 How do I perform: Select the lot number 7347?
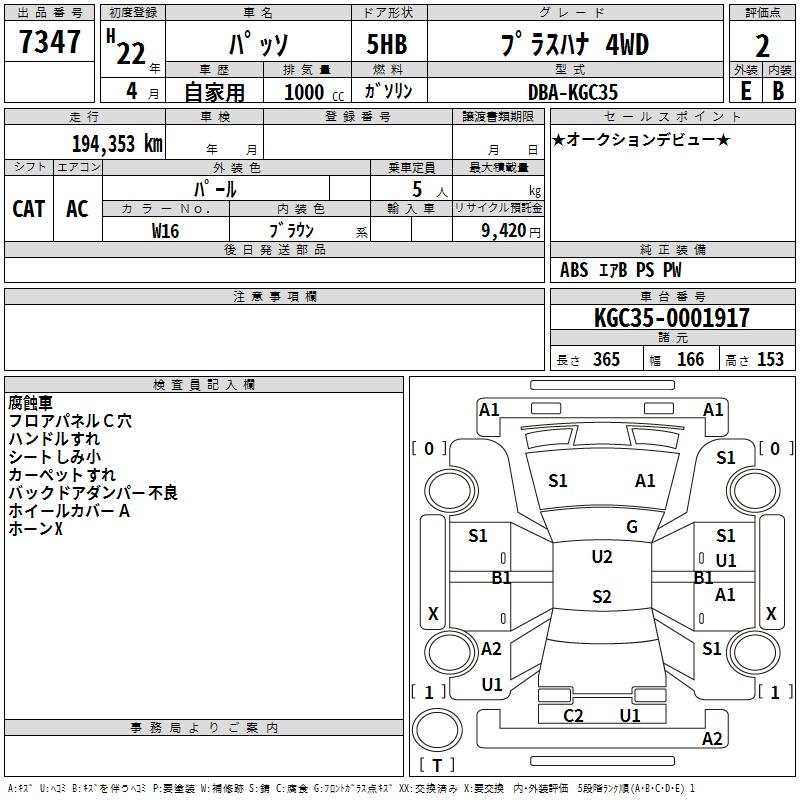(49, 42)
